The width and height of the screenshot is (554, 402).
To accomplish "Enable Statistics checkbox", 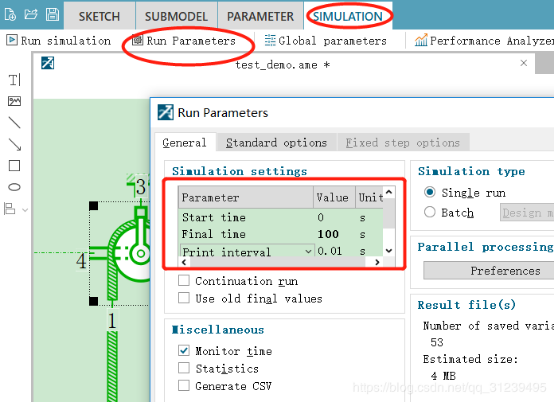I will [184, 368].
